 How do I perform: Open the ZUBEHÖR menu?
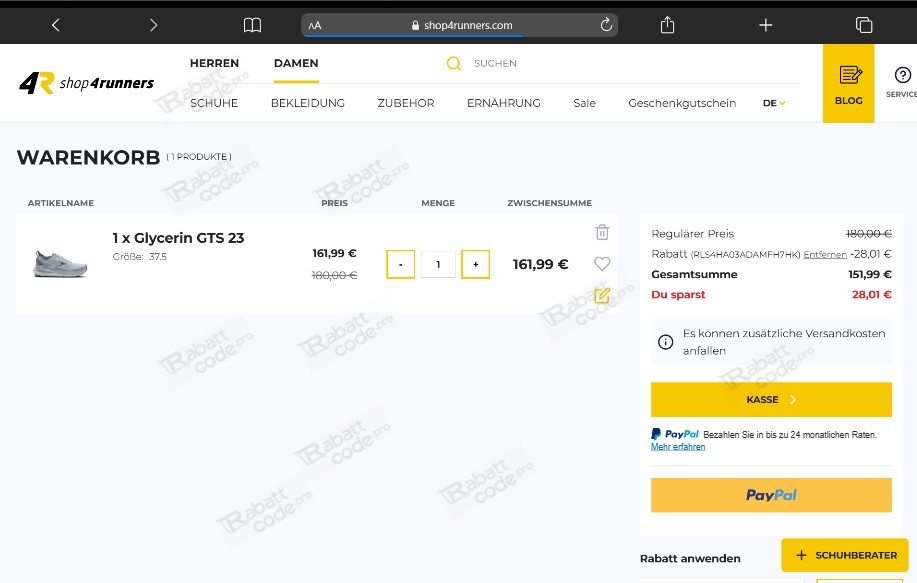(x=406, y=103)
